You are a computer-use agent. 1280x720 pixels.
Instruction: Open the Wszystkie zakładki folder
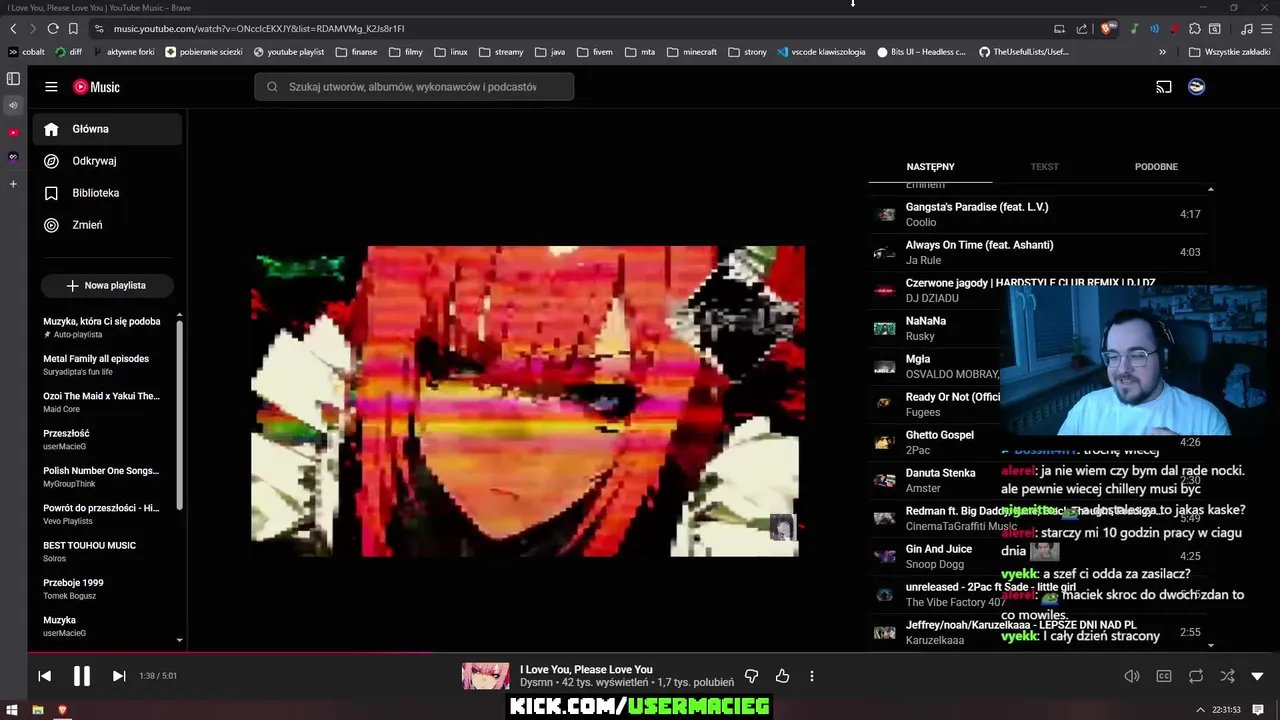pos(1229,52)
